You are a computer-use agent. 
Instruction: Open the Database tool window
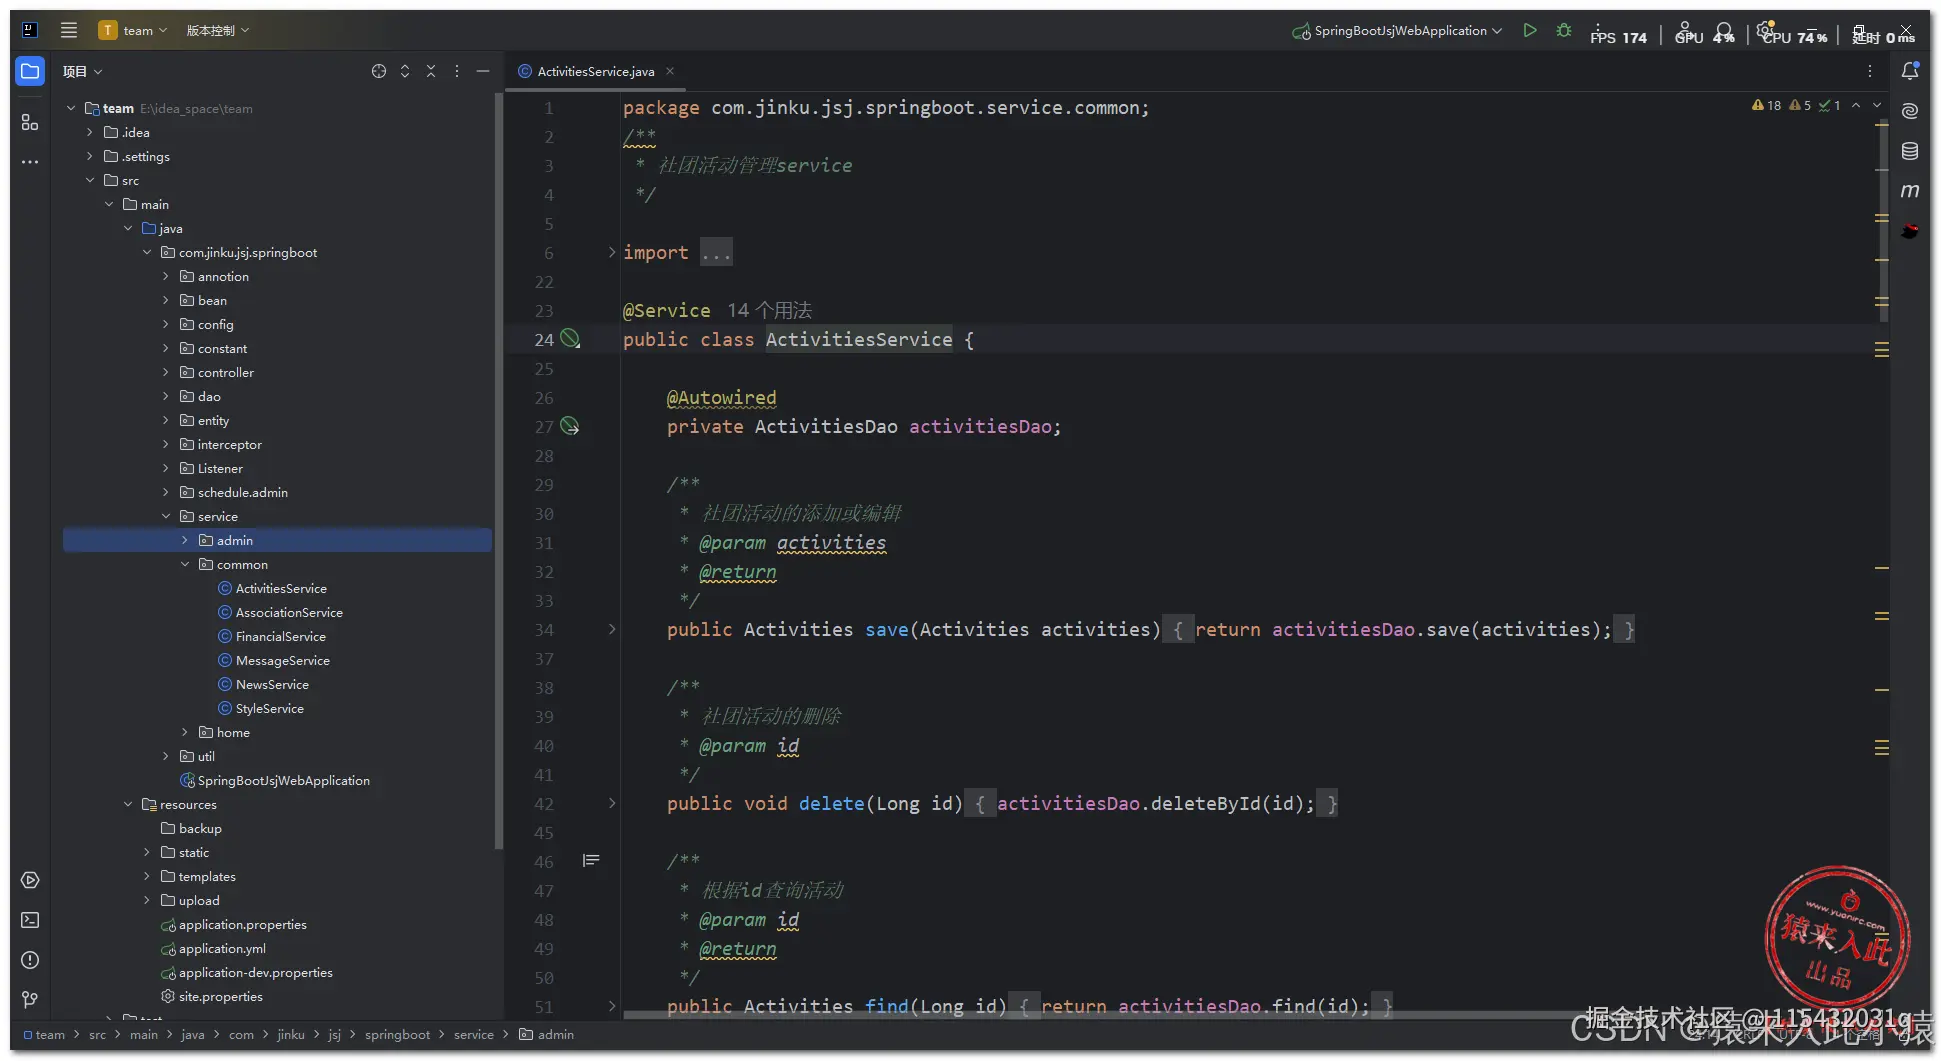pyautogui.click(x=1910, y=151)
